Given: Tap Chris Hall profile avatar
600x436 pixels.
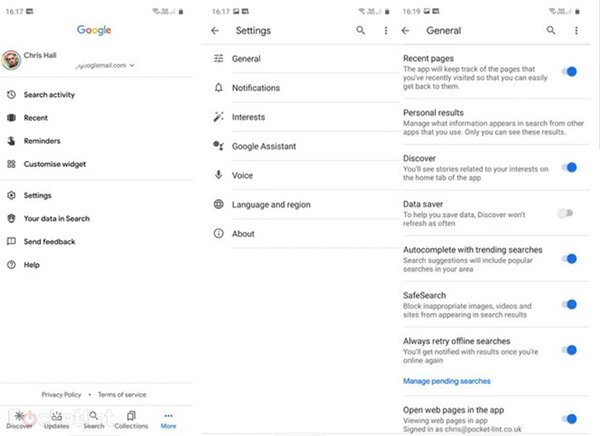Looking at the screenshot, I should click(x=11, y=60).
